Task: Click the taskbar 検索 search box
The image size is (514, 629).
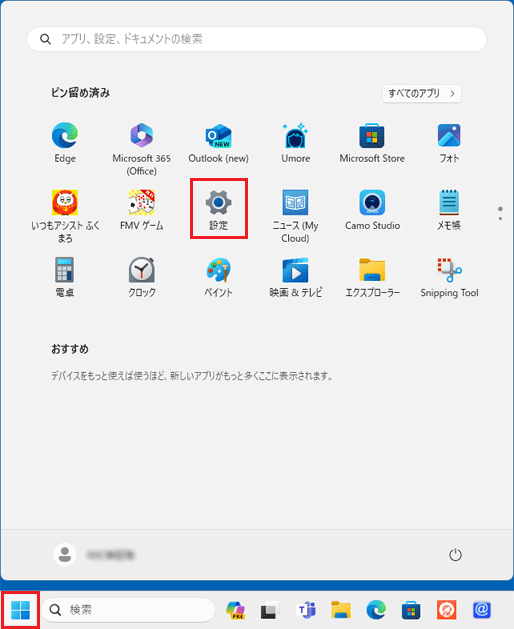Action: coord(128,610)
